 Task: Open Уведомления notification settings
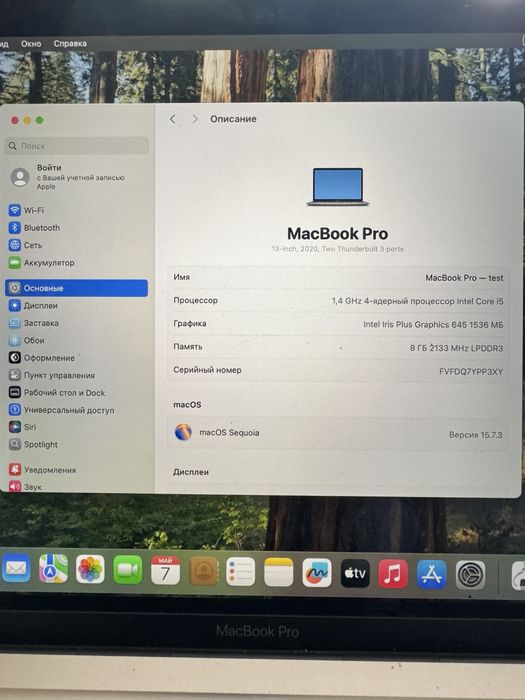pos(42,470)
